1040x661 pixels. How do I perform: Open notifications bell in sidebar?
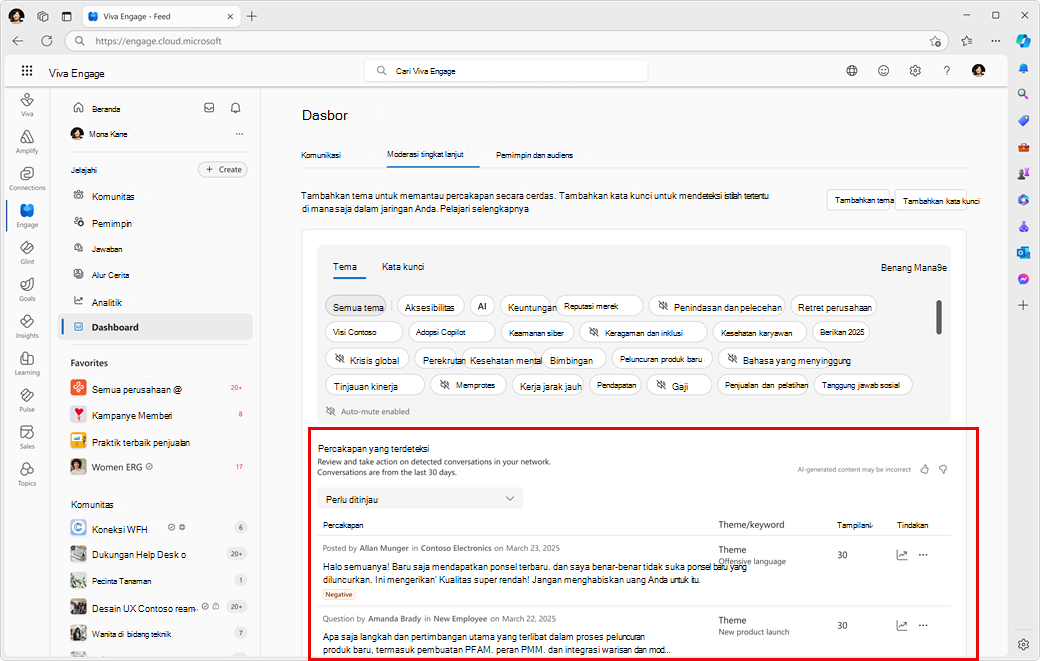(235, 107)
